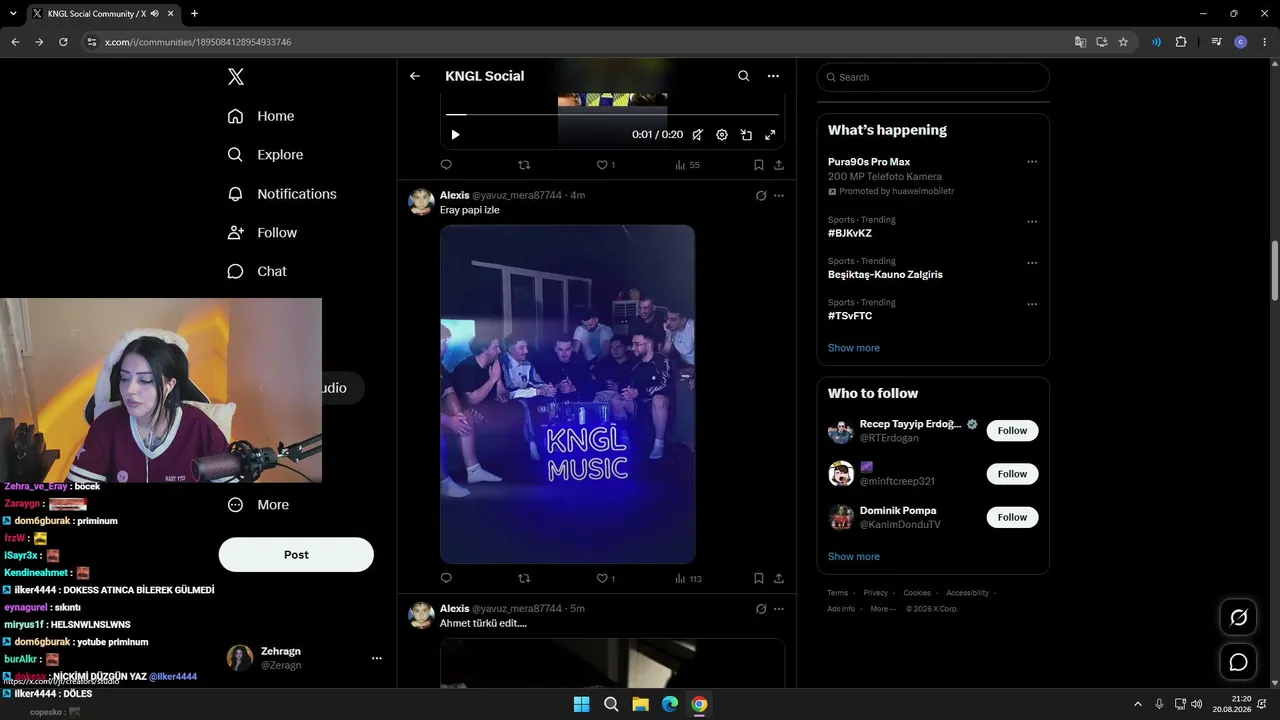Show more trends under What's happening
1280x720 pixels.
point(854,348)
